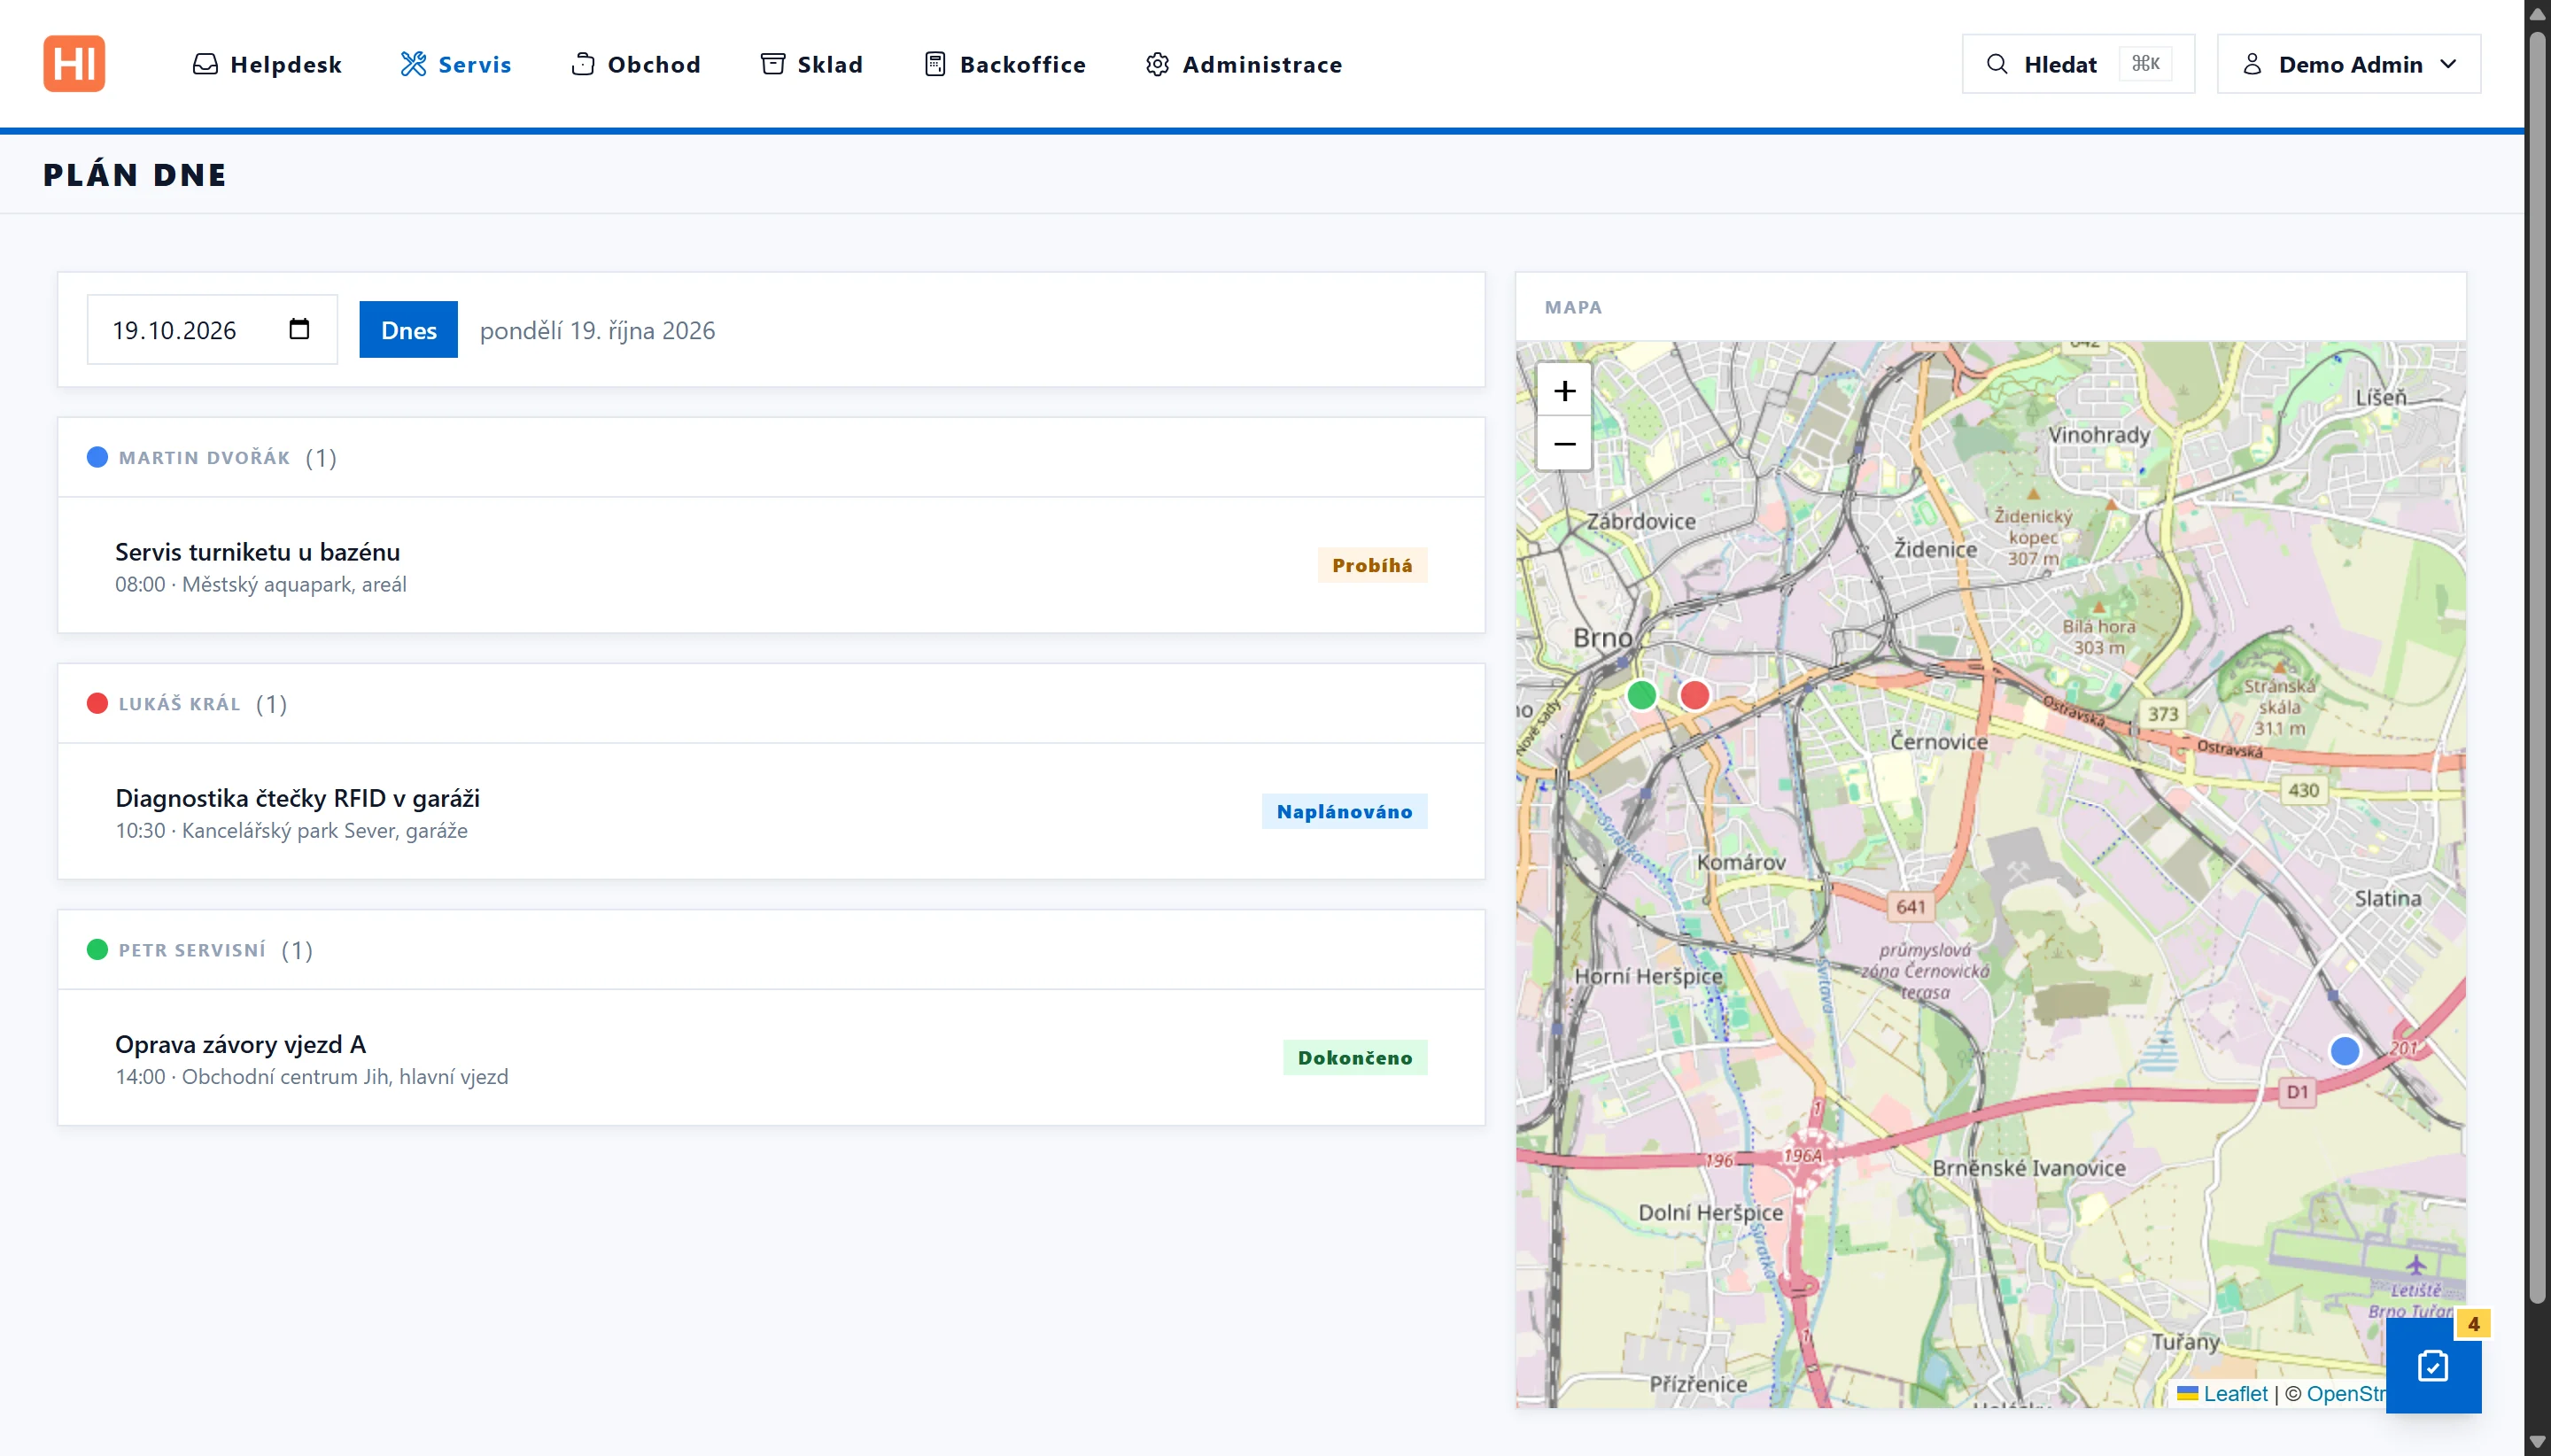Click the scrollbar down arrow

[2537, 1442]
